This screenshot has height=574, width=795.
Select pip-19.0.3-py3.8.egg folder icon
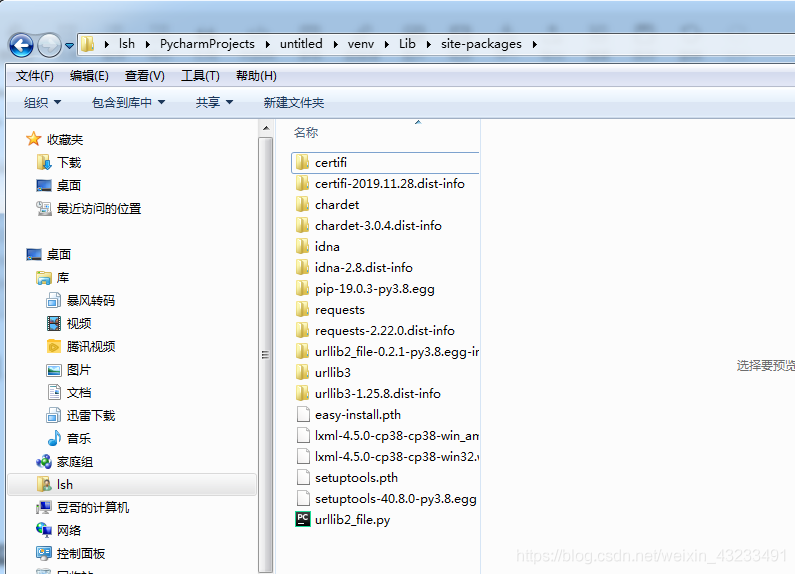coord(303,289)
